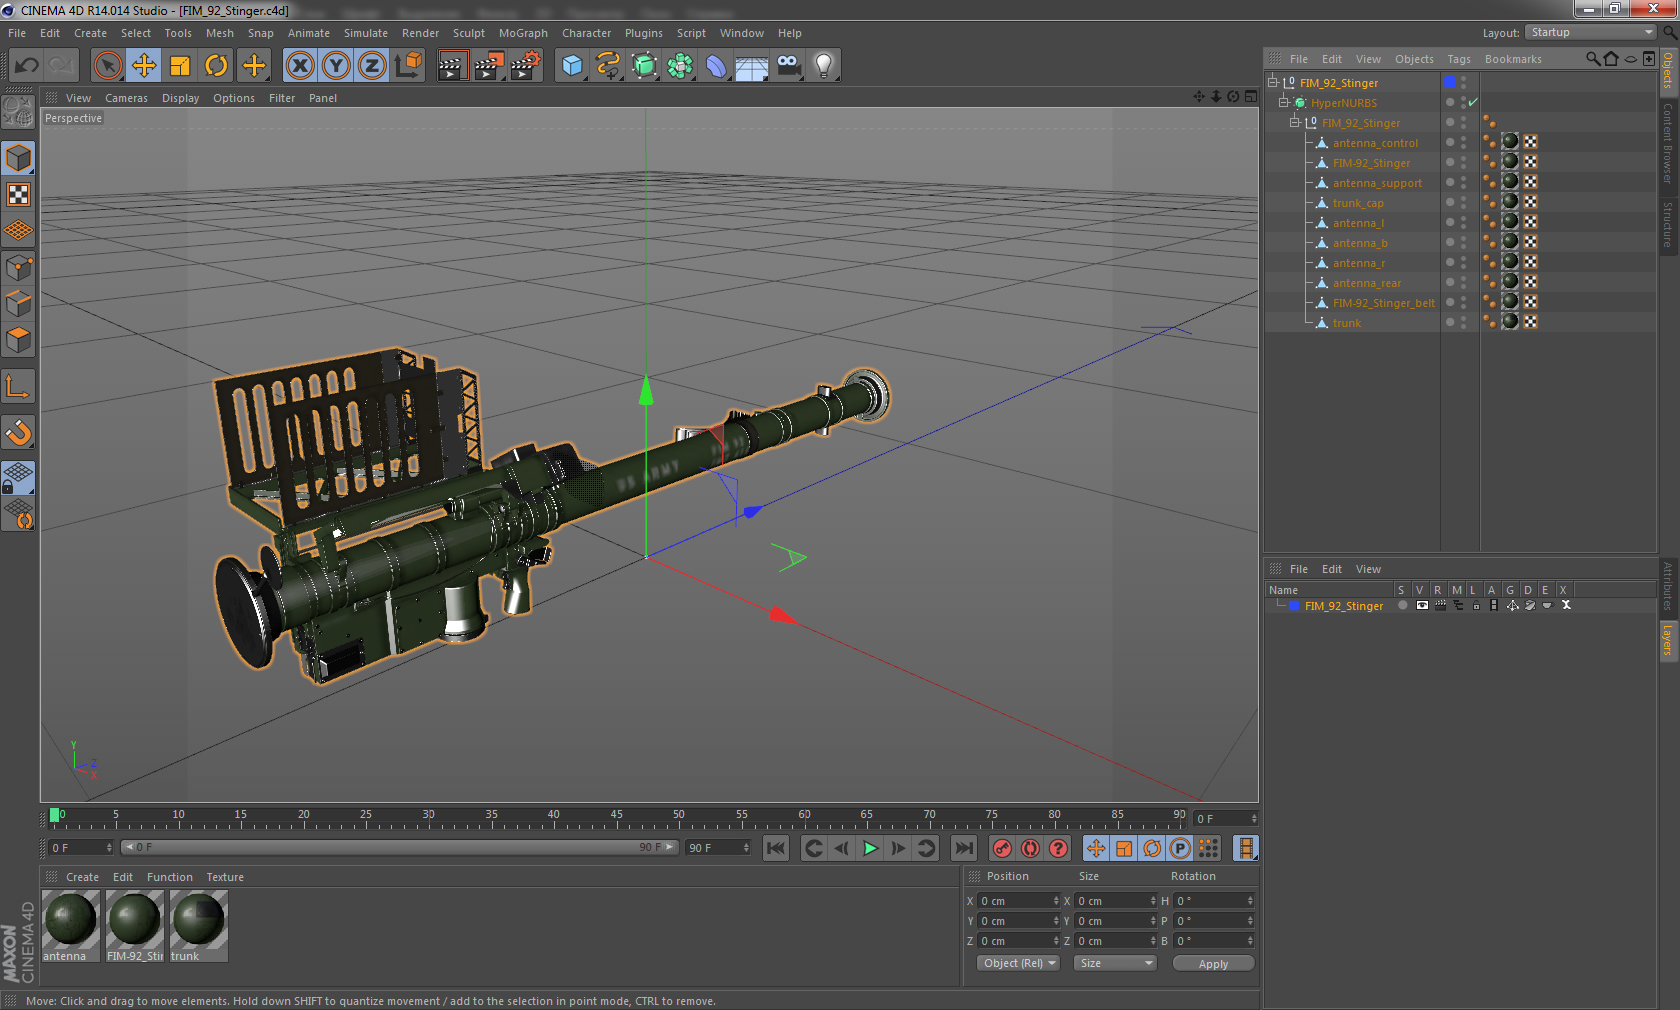Enable the Axis tool
The height and width of the screenshot is (1010, 1680).
[x=19, y=387]
